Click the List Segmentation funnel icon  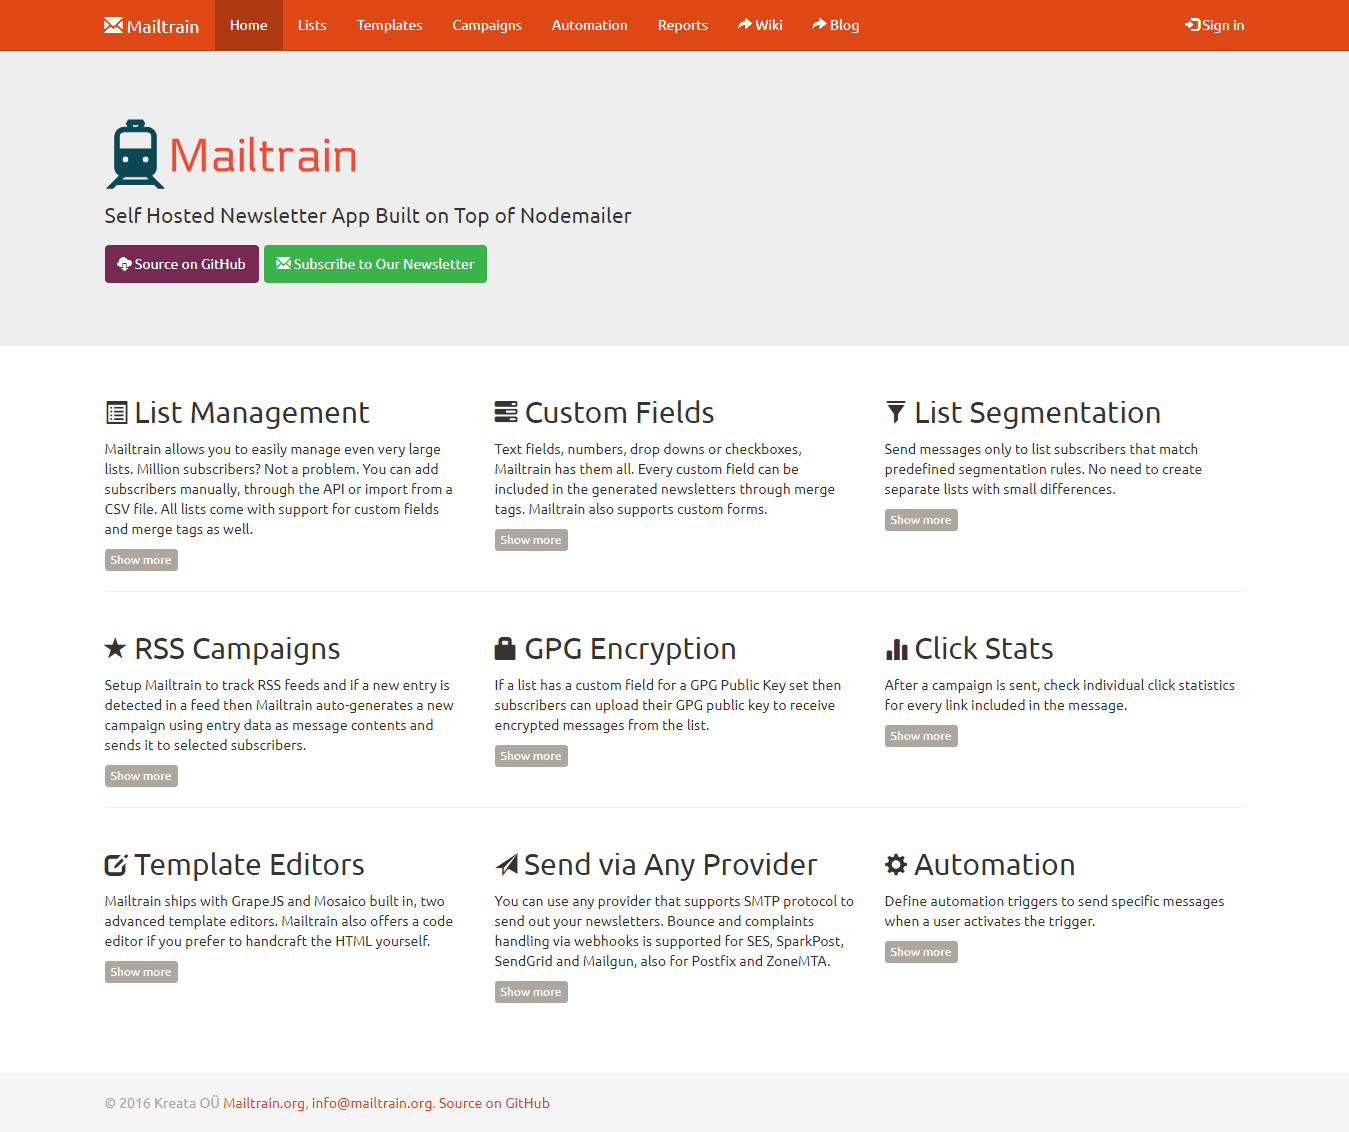896,413
